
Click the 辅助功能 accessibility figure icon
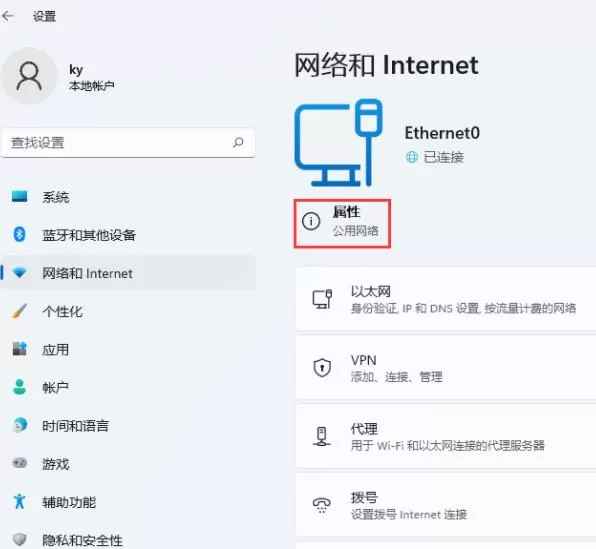click(19, 501)
